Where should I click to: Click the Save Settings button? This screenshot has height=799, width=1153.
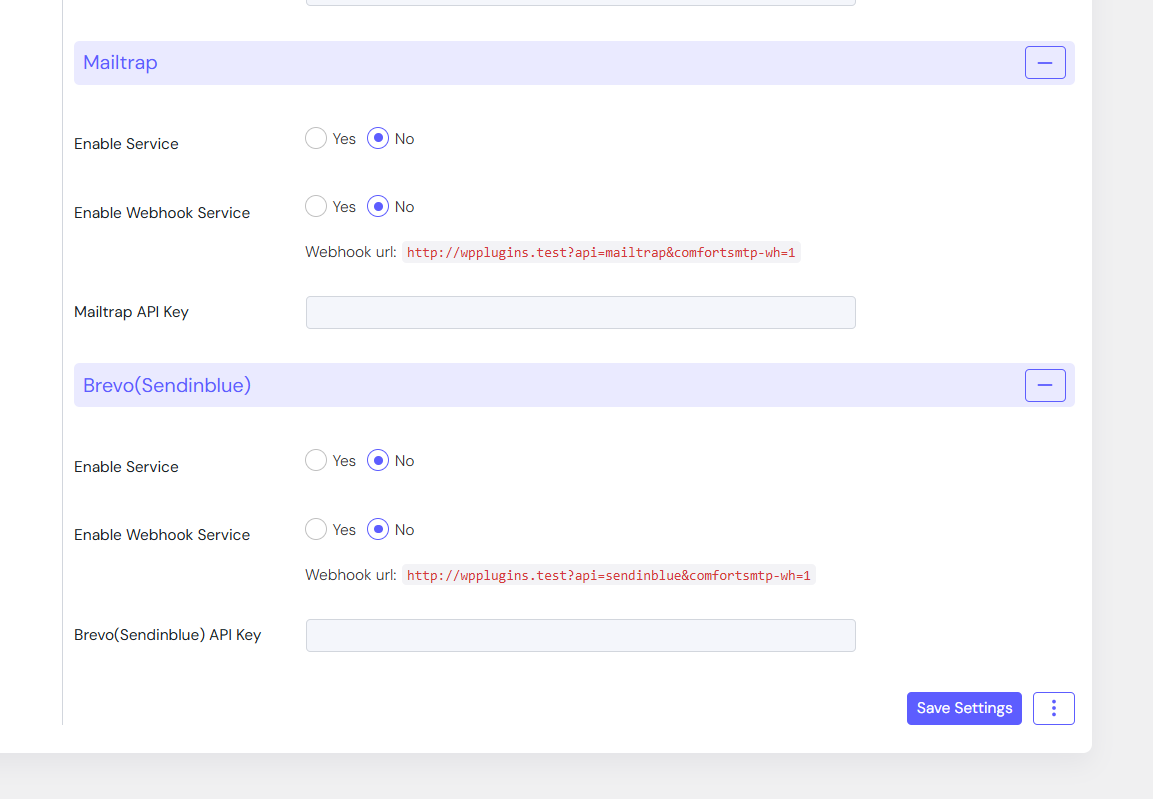pos(964,708)
